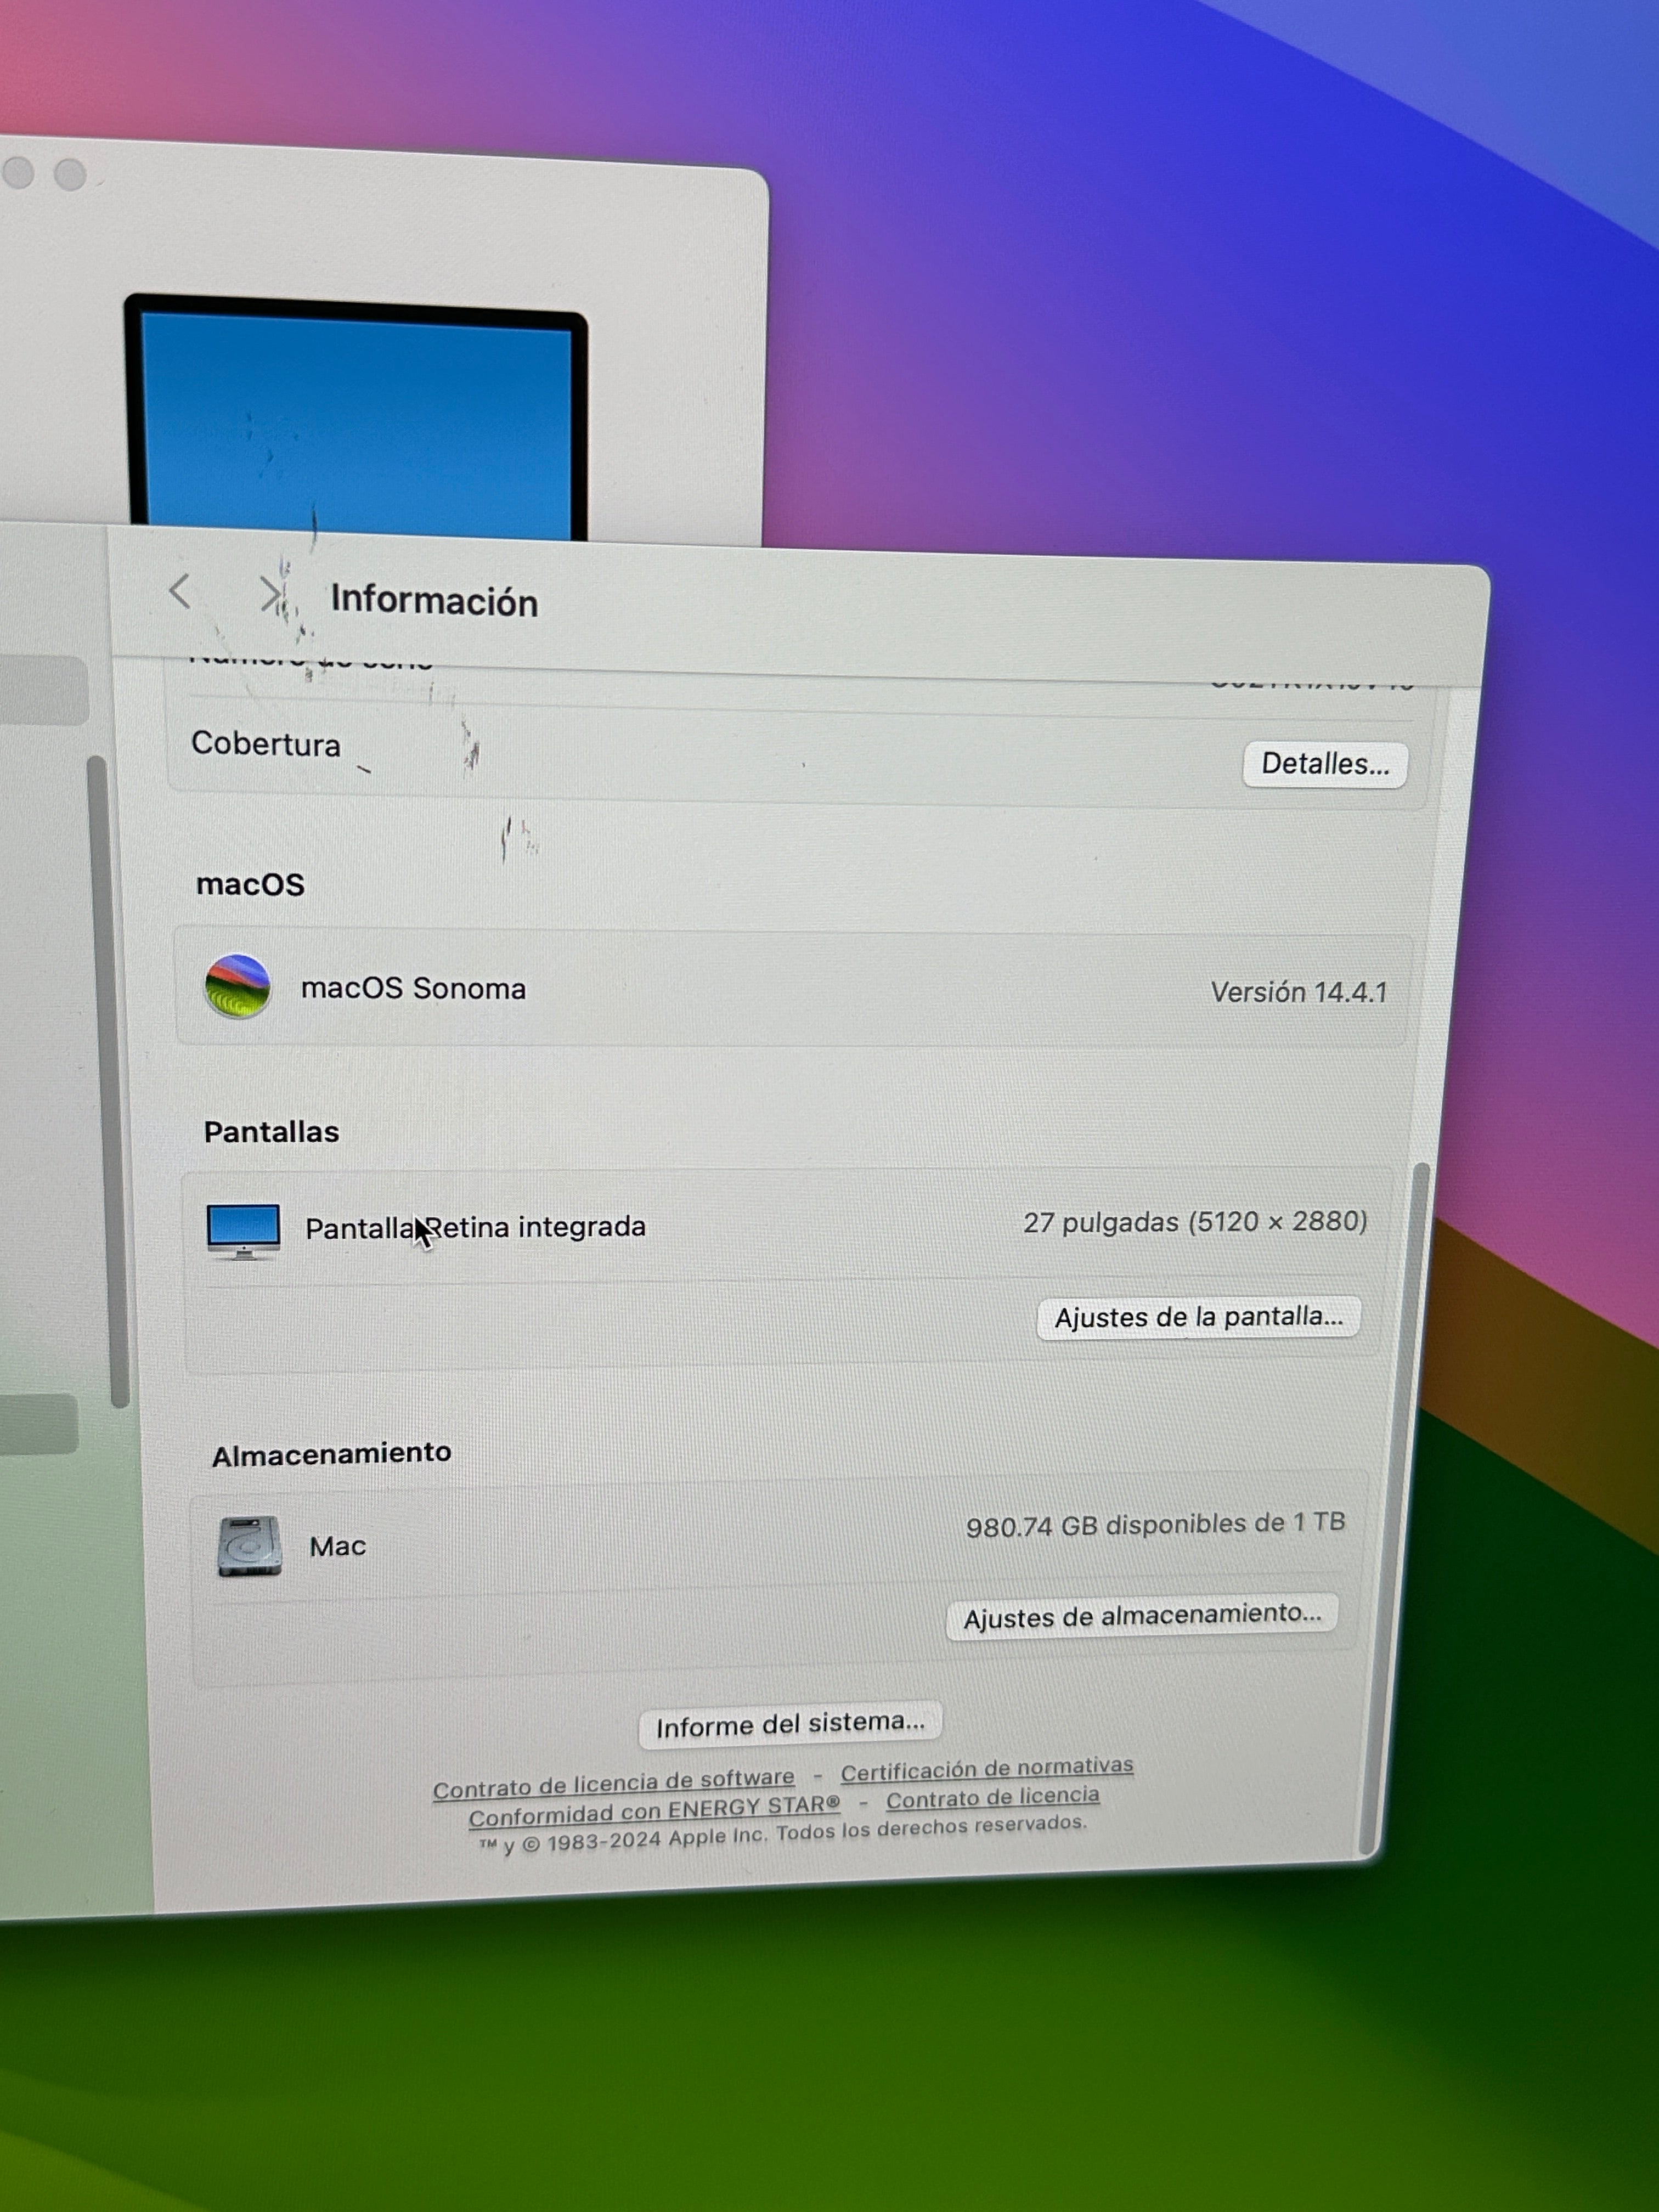The width and height of the screenshot is (1659, 2212).
Task: Open Contrato de licencia de software link
Action: 613,1784
